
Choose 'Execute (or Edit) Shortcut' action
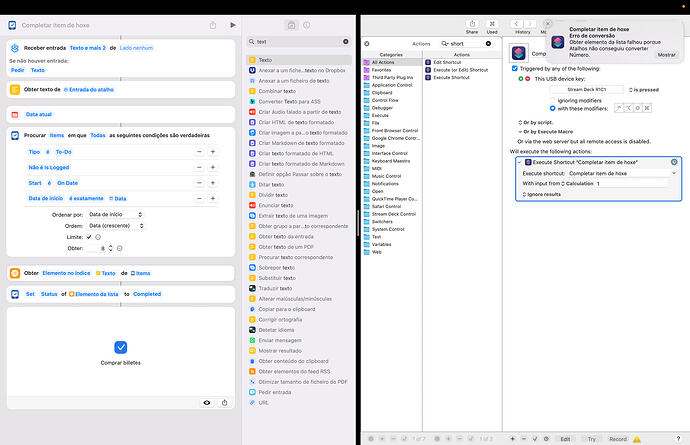point(462,70)
